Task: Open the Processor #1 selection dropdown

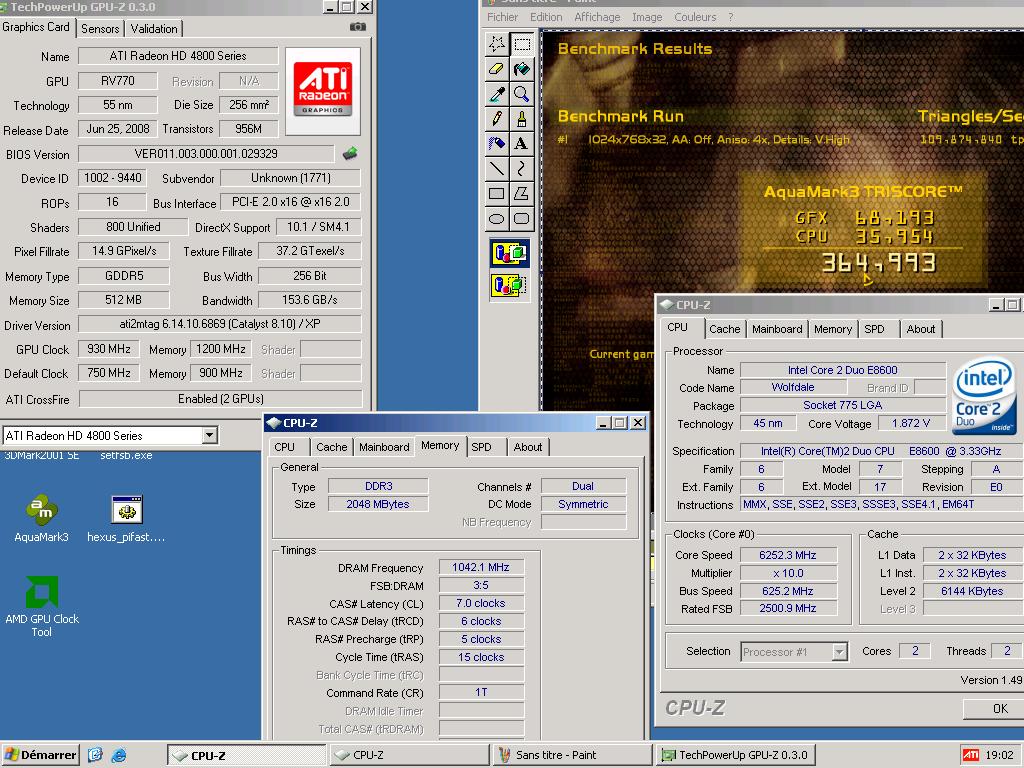Action: tap(840, 651)
